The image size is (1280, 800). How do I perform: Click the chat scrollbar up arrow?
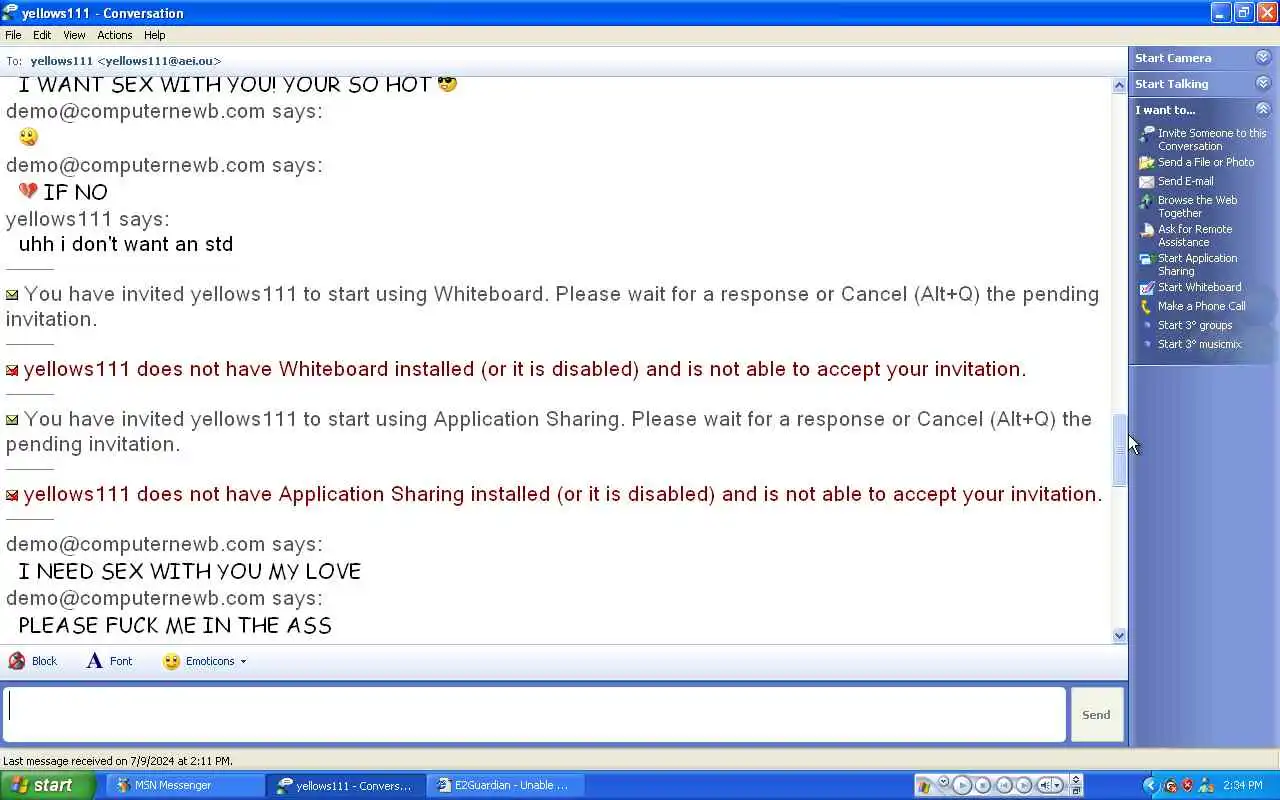pyautogui.click(x=1120, y=85)
